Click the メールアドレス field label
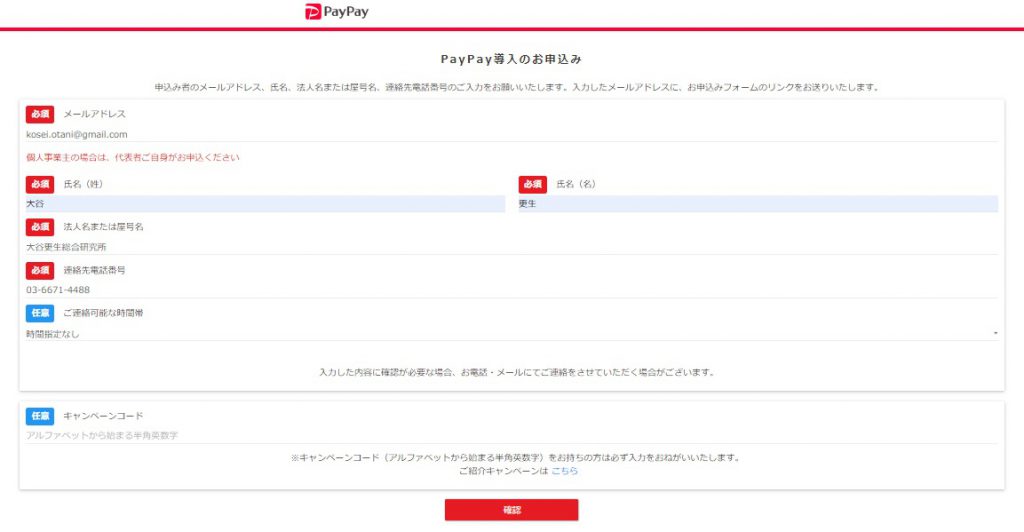This screenshot has height=532, width=1024. [x=95, y=114]
